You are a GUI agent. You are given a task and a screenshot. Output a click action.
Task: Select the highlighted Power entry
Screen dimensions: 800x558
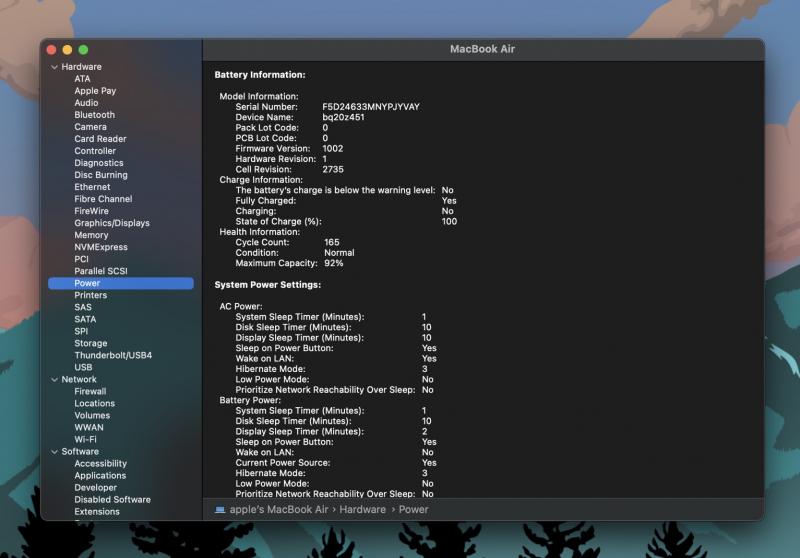tap(121, 283)
